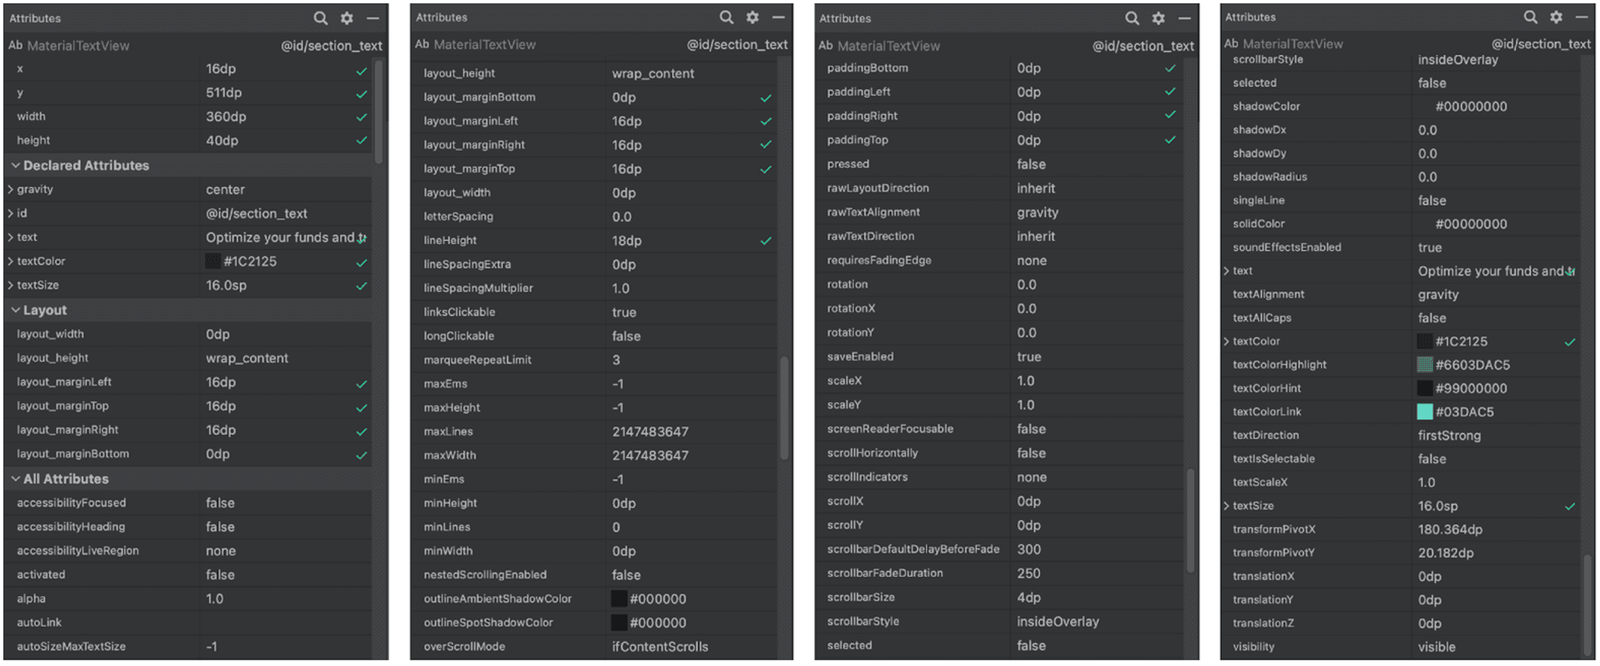Open gear settings in the panel showing shadowColor
The height and width of the screenshot is (666, 1600).
click(1556, 17)
